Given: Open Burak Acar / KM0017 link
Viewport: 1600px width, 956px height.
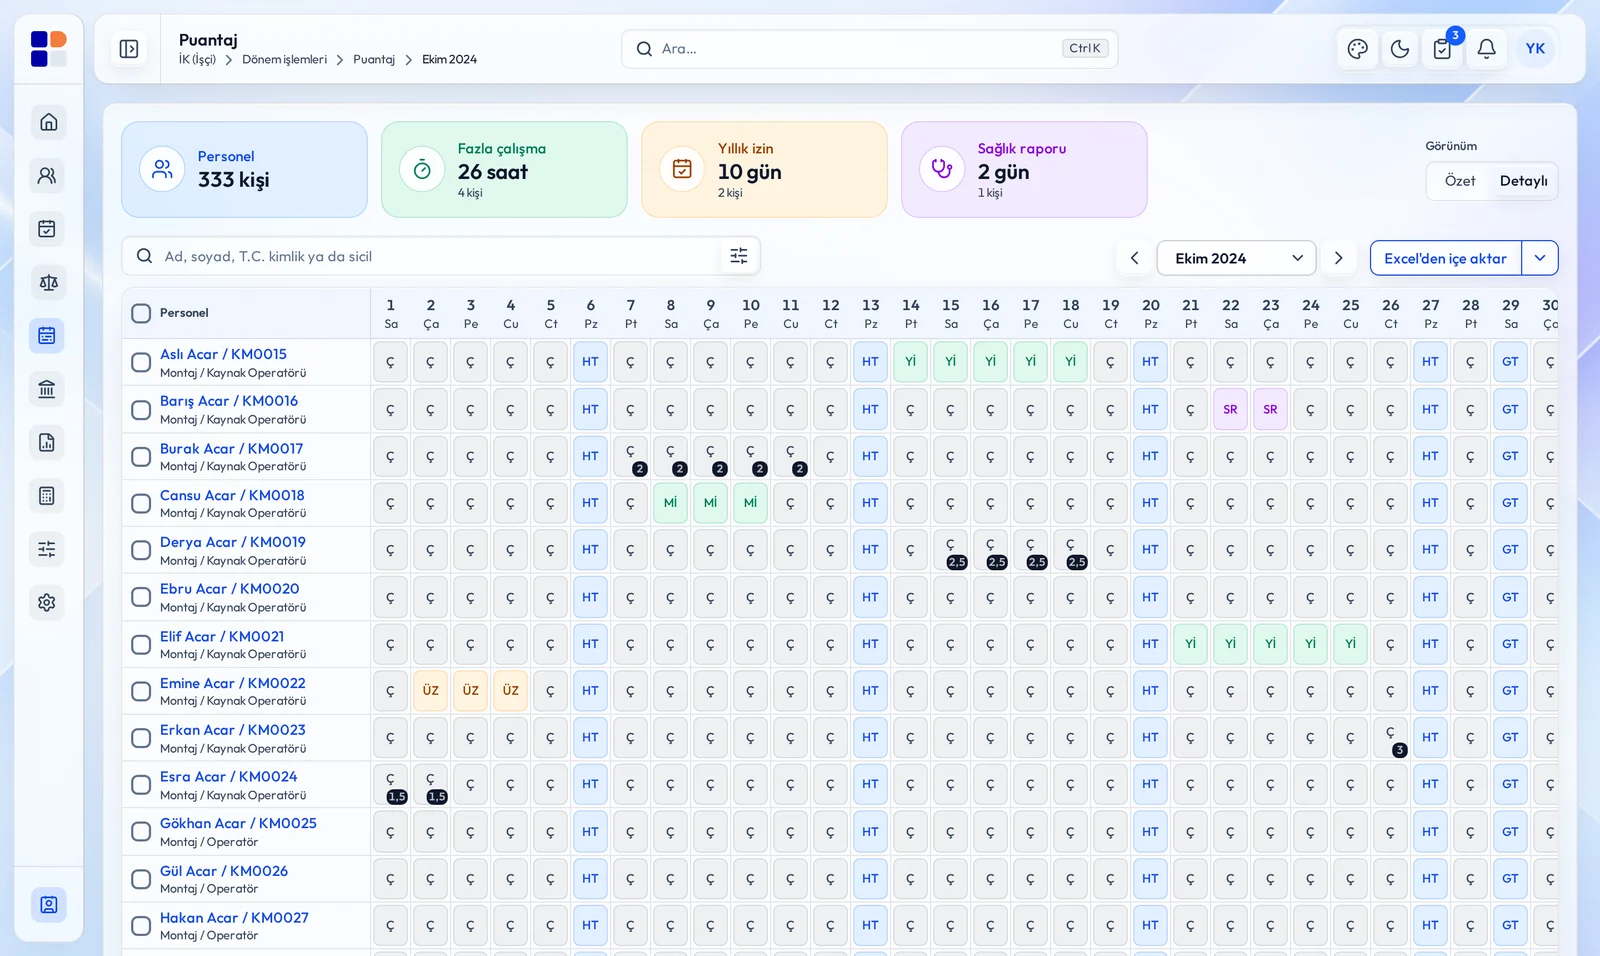Looking at the screenshot, I should 231,449.
